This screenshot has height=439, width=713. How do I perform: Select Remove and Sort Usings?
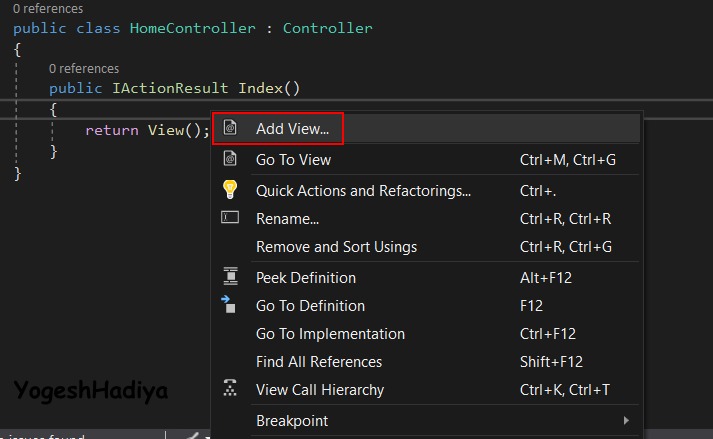click(x=336, y=246)
